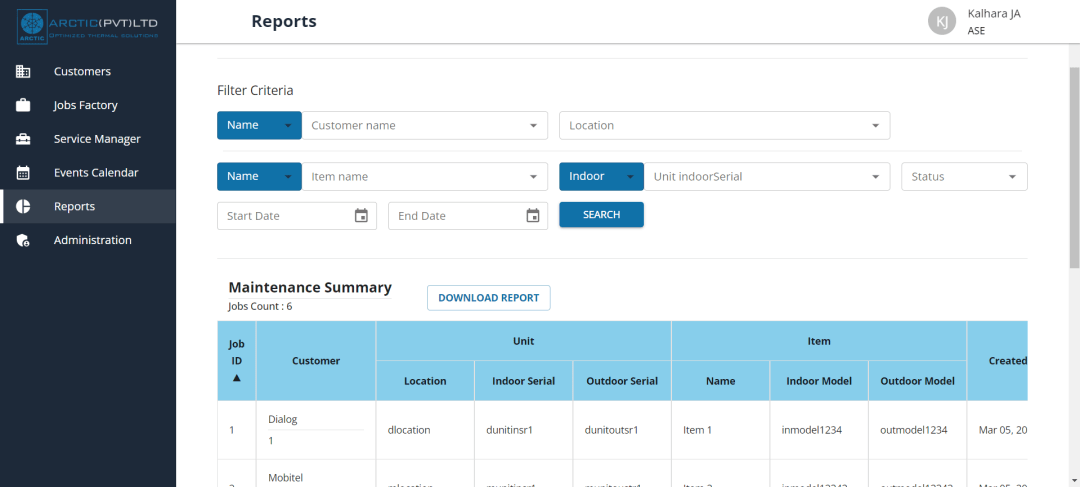Click the Customers building icon in sidebar
This screenshot has height=487, width=1080.
coord(23,72)
